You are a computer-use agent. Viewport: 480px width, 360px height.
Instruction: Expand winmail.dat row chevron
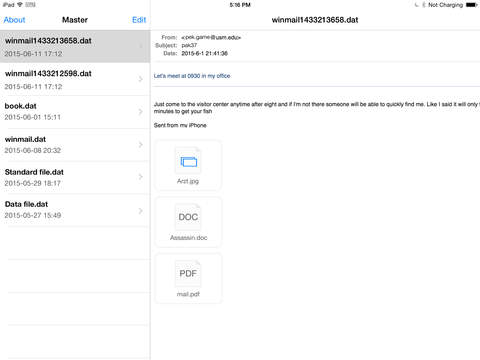(x=140, y=145)
